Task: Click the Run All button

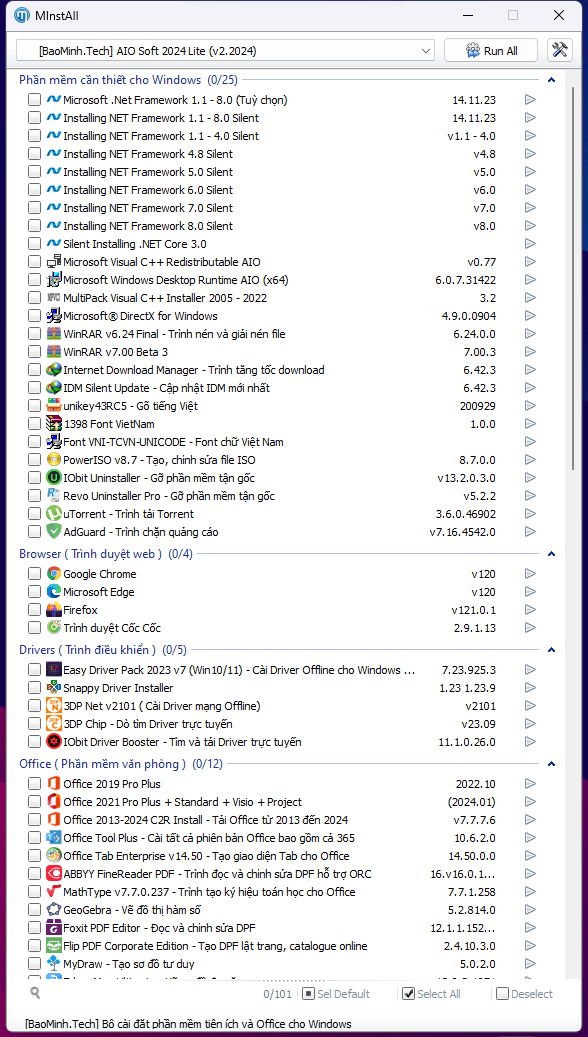Action: coord(492,51)
